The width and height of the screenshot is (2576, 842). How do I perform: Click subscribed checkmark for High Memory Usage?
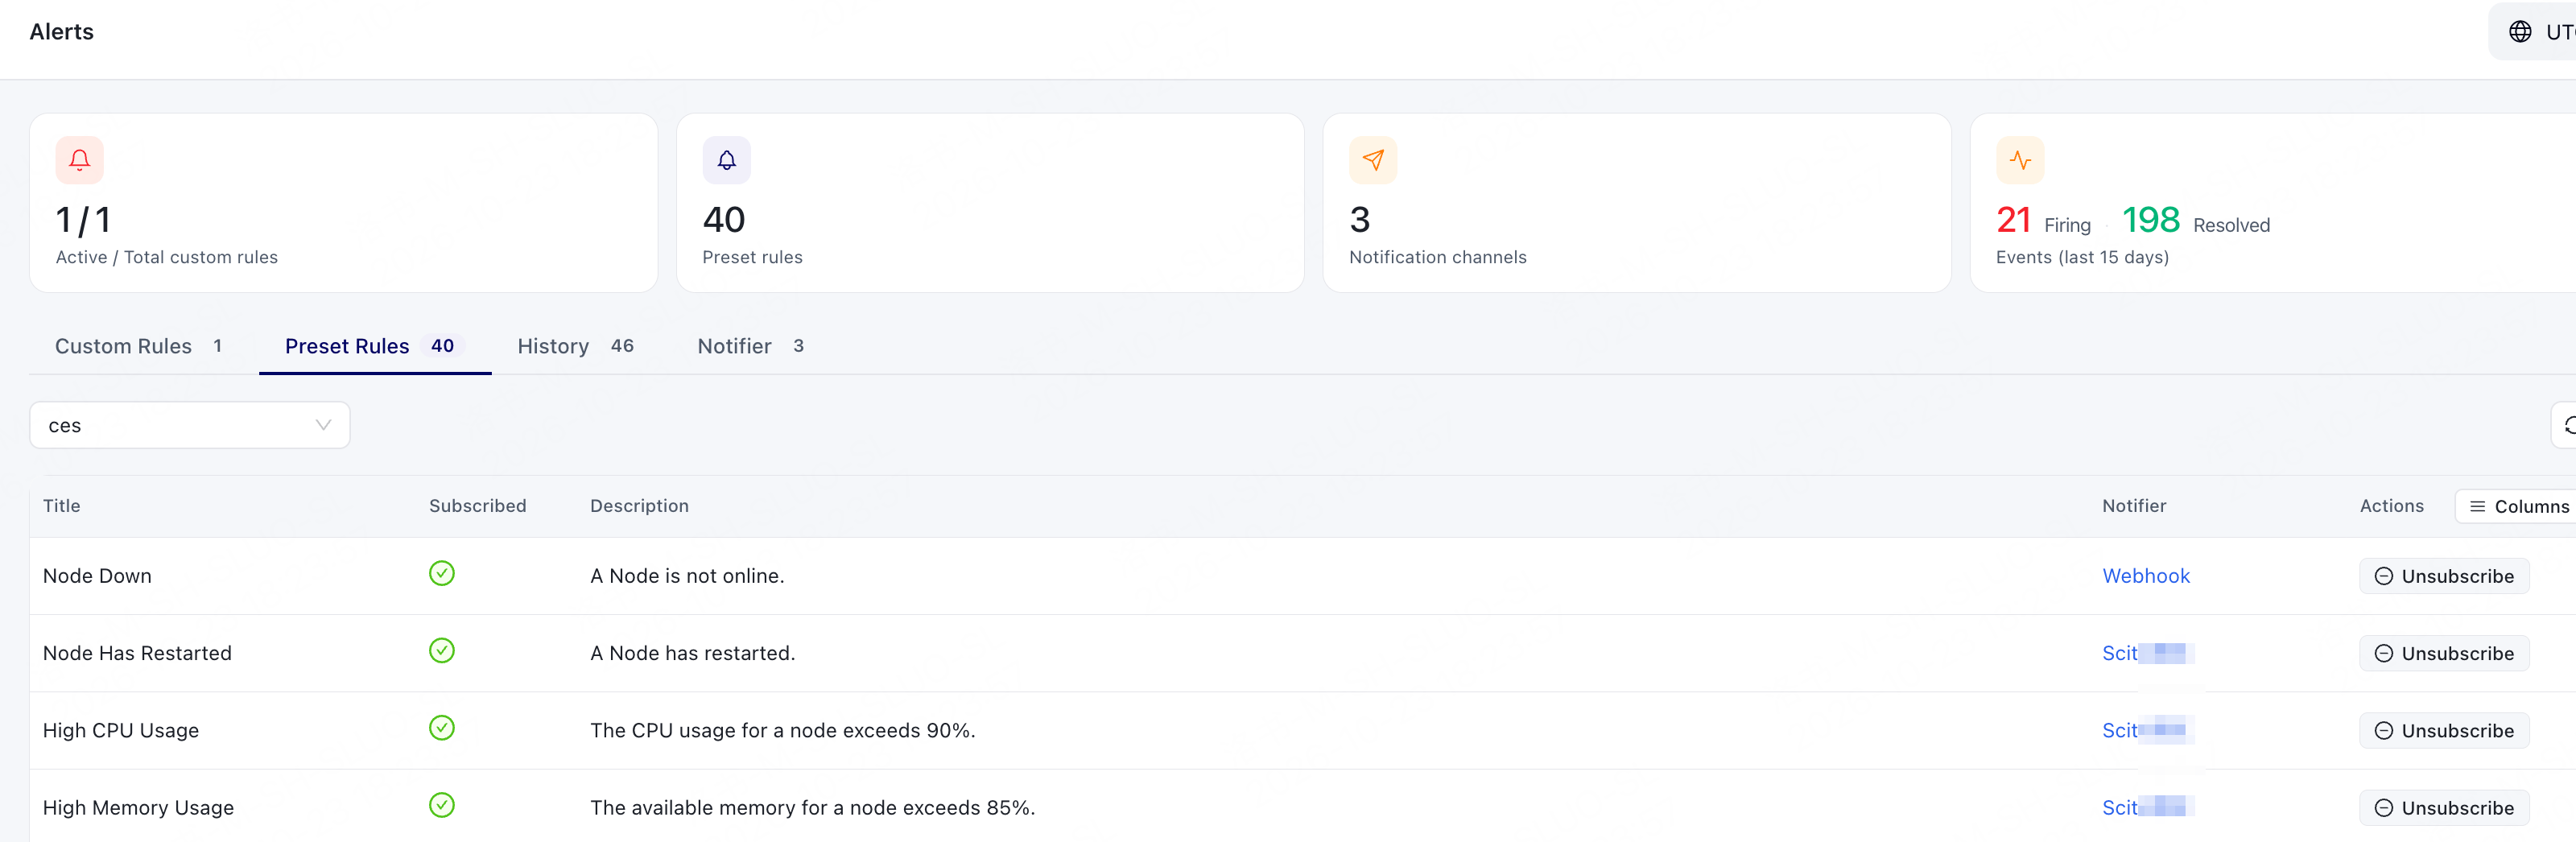[x=442, y=805]
